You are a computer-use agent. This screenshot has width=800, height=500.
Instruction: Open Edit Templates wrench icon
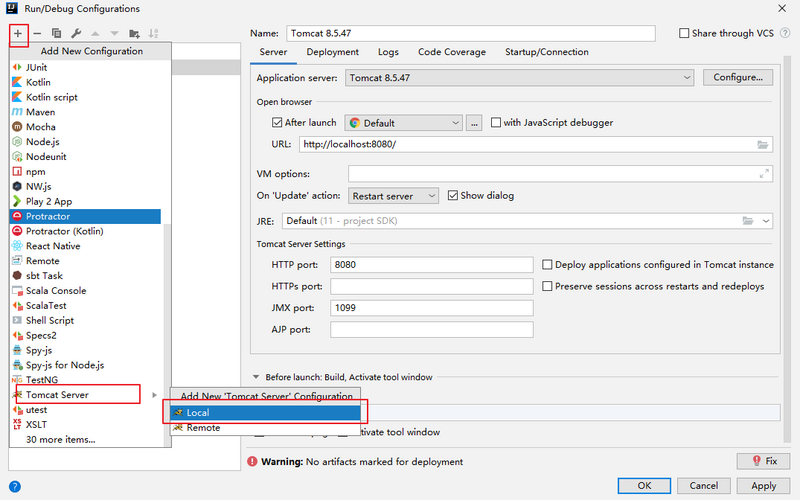(x=76, y=34)
